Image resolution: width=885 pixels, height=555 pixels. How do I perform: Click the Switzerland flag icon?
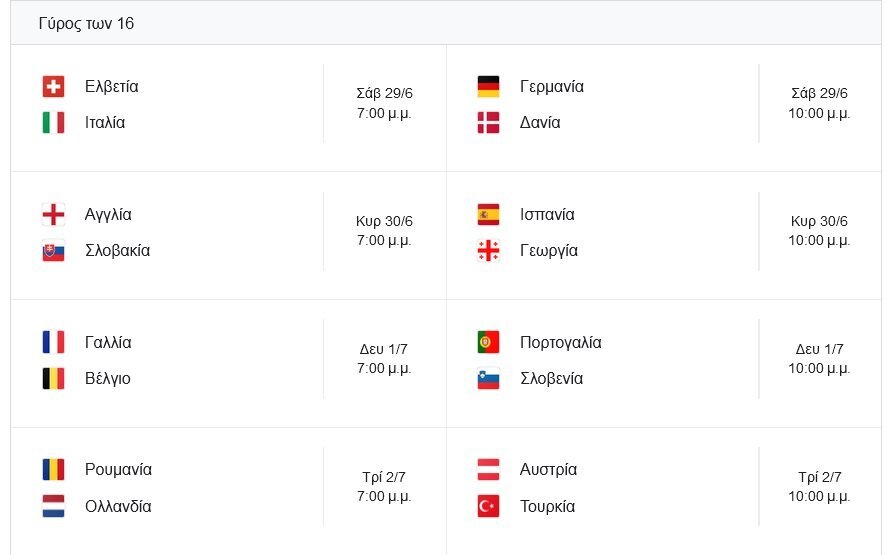coord(54,87)
